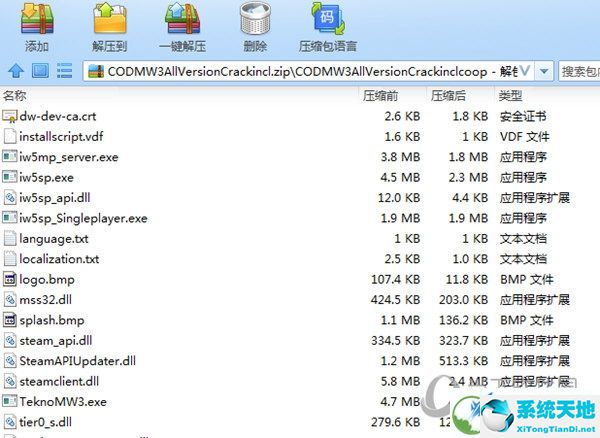Click the VDF 文件 type cell
This screenshot has height=438, width=600.
coord(524,137)
